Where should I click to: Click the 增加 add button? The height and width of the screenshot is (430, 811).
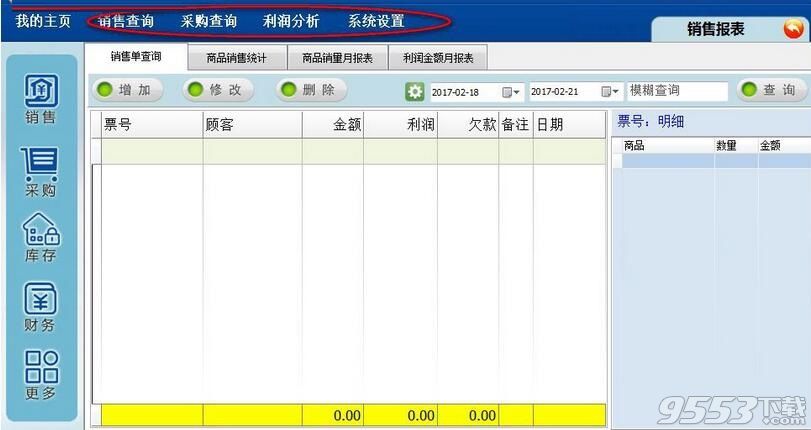point(128,90)
